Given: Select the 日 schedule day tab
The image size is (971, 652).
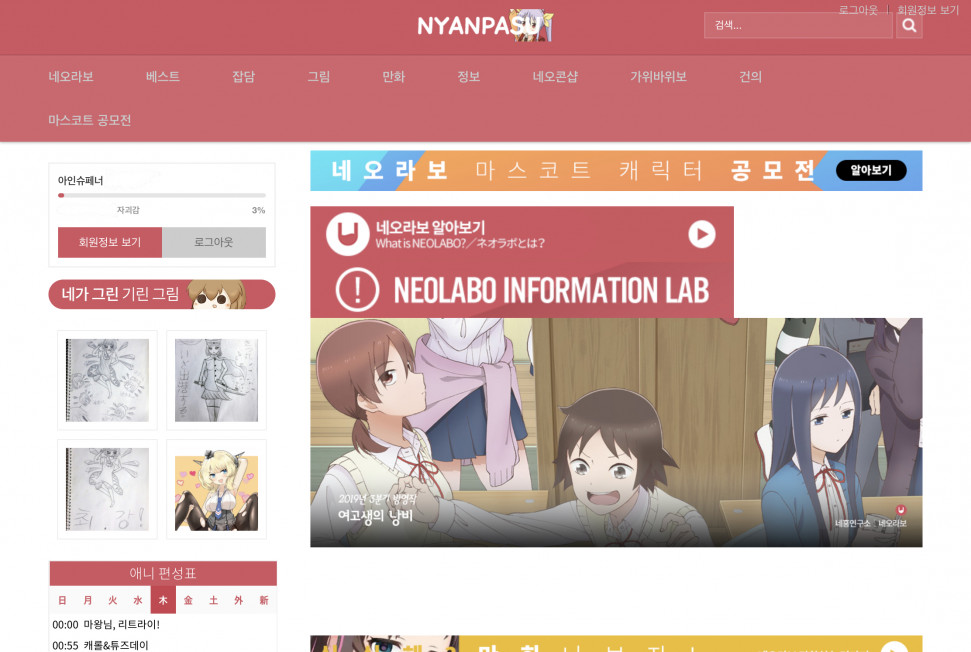Looking at the screenshot, I should 62,600.
